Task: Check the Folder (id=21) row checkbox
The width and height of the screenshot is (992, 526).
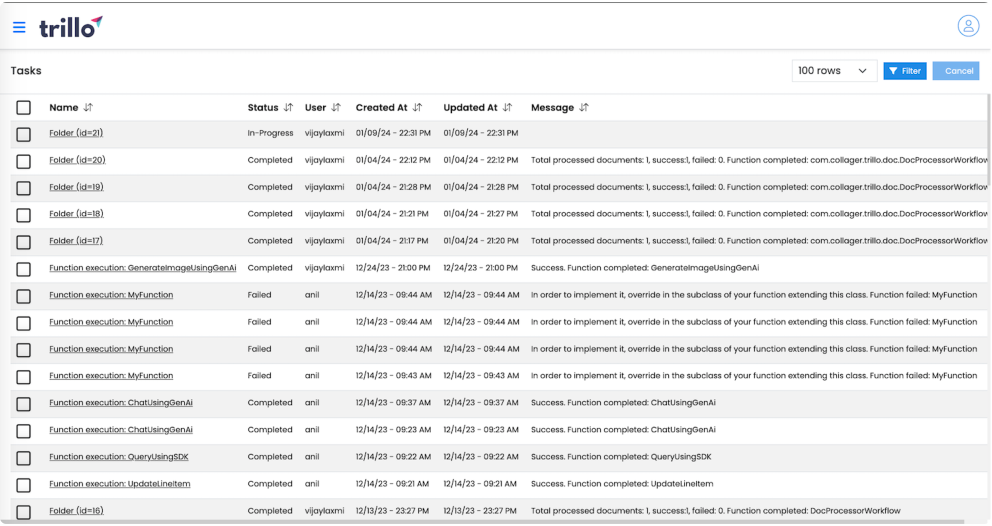Action: pos(23,134)
